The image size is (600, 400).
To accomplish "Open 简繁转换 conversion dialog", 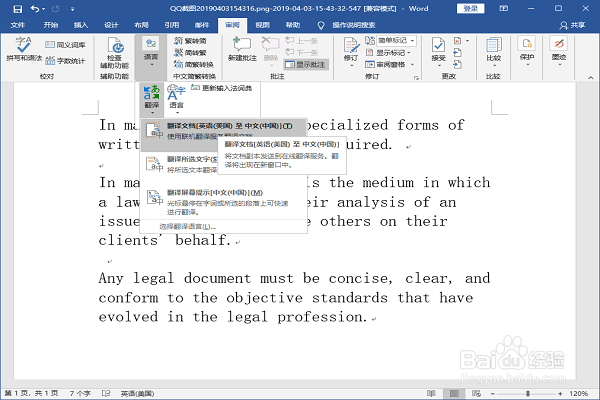I will tap(194, 64).
